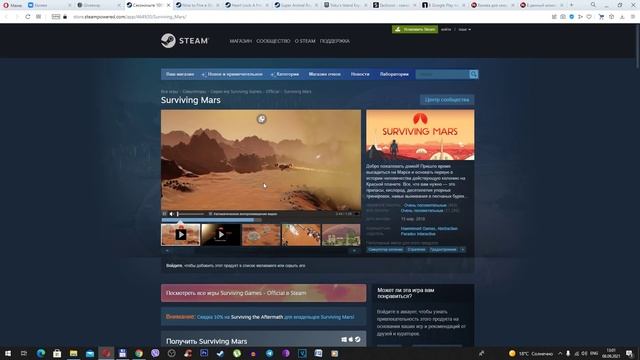Toggle fullscreen for the trailer
640x360 pixels.
[357, 214]
